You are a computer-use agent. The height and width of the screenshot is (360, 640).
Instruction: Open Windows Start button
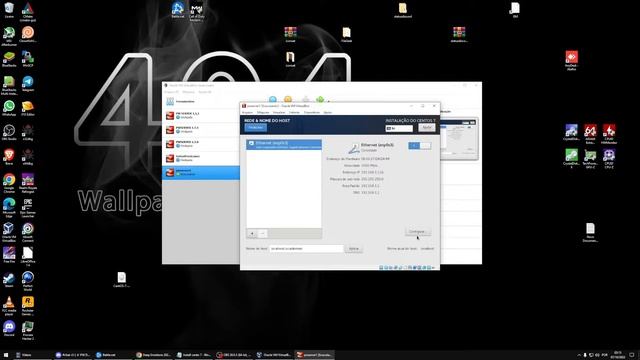click(x=6, y=355)
